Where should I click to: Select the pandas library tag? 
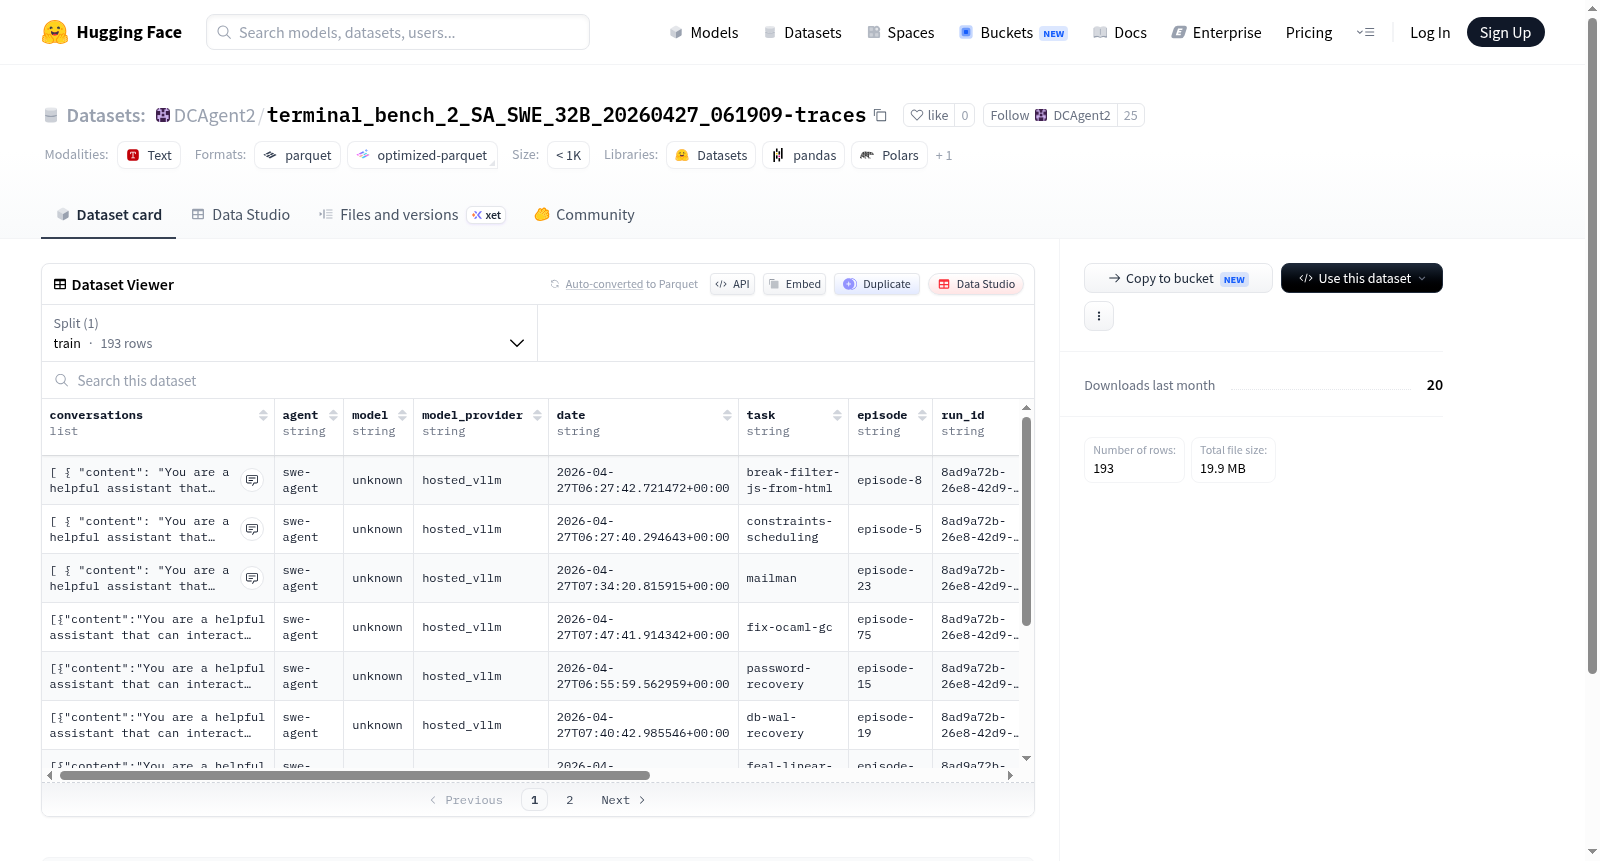coord(804,155)
